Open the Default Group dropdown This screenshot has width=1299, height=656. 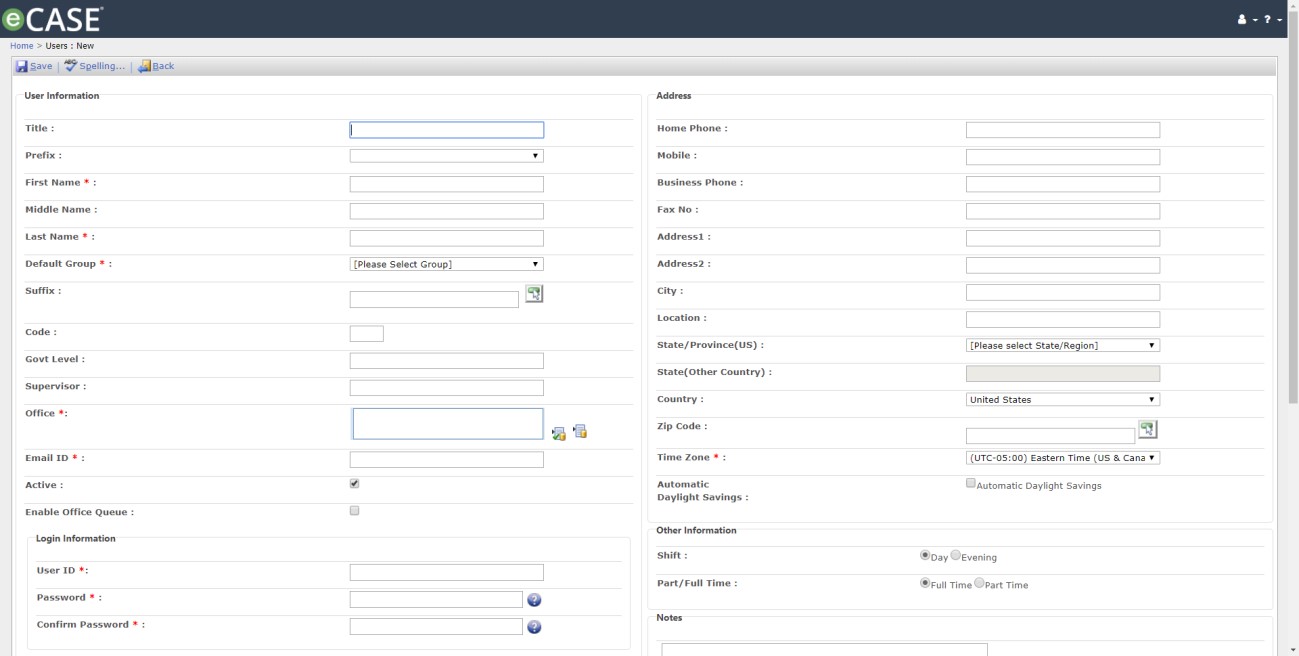tap(447, 264)
